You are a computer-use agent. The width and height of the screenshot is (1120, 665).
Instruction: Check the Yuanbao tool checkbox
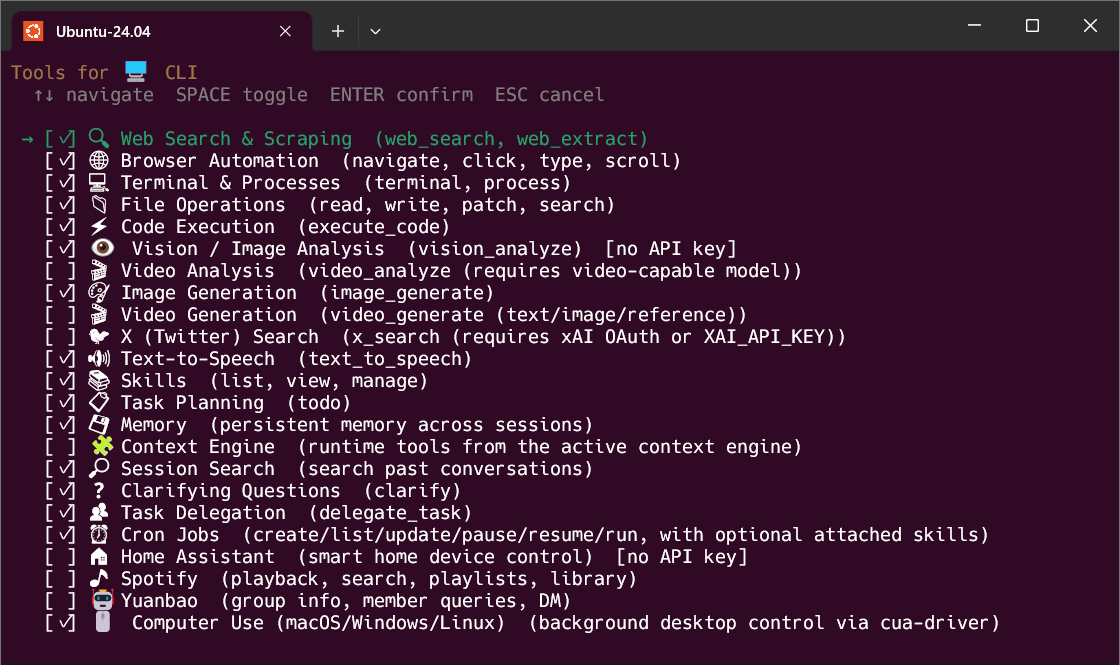(x=60, y=601)
